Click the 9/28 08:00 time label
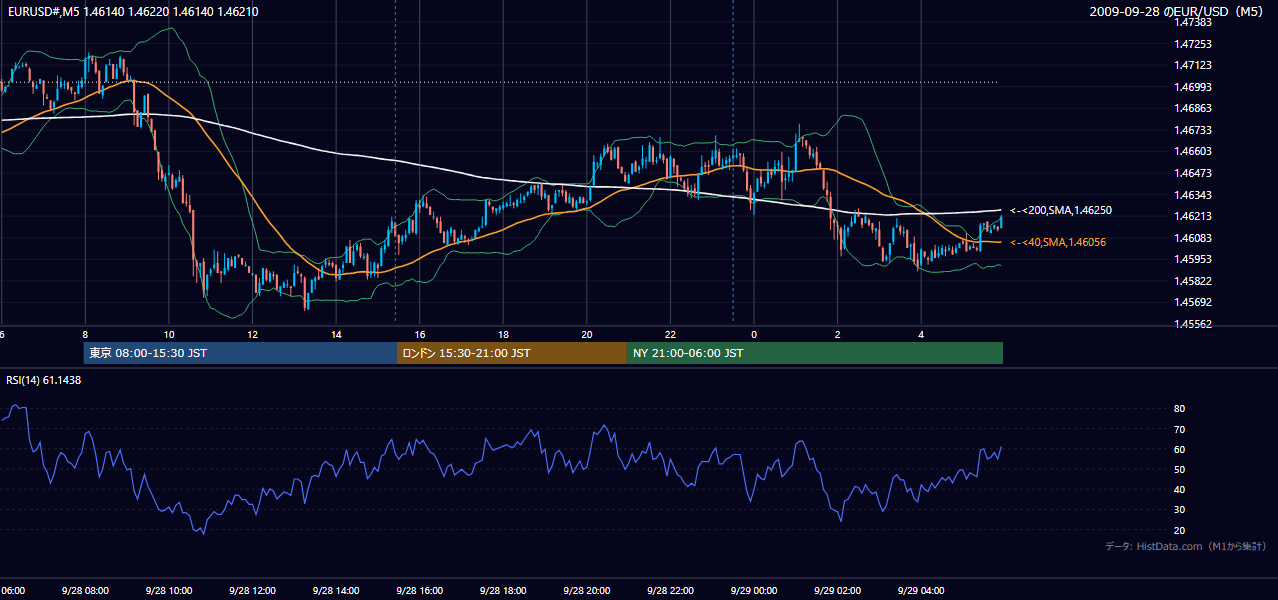This screenshot has height=600, width=1278. (85, 590)
